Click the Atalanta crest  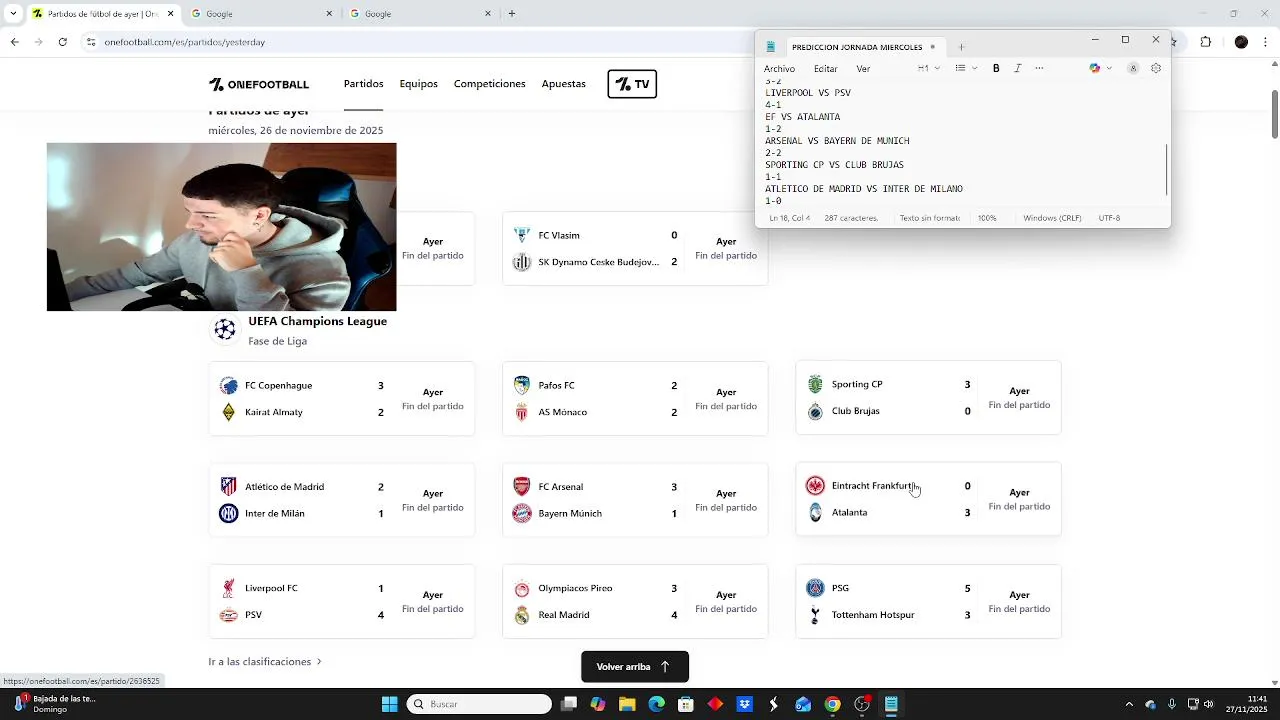(815, 513)
